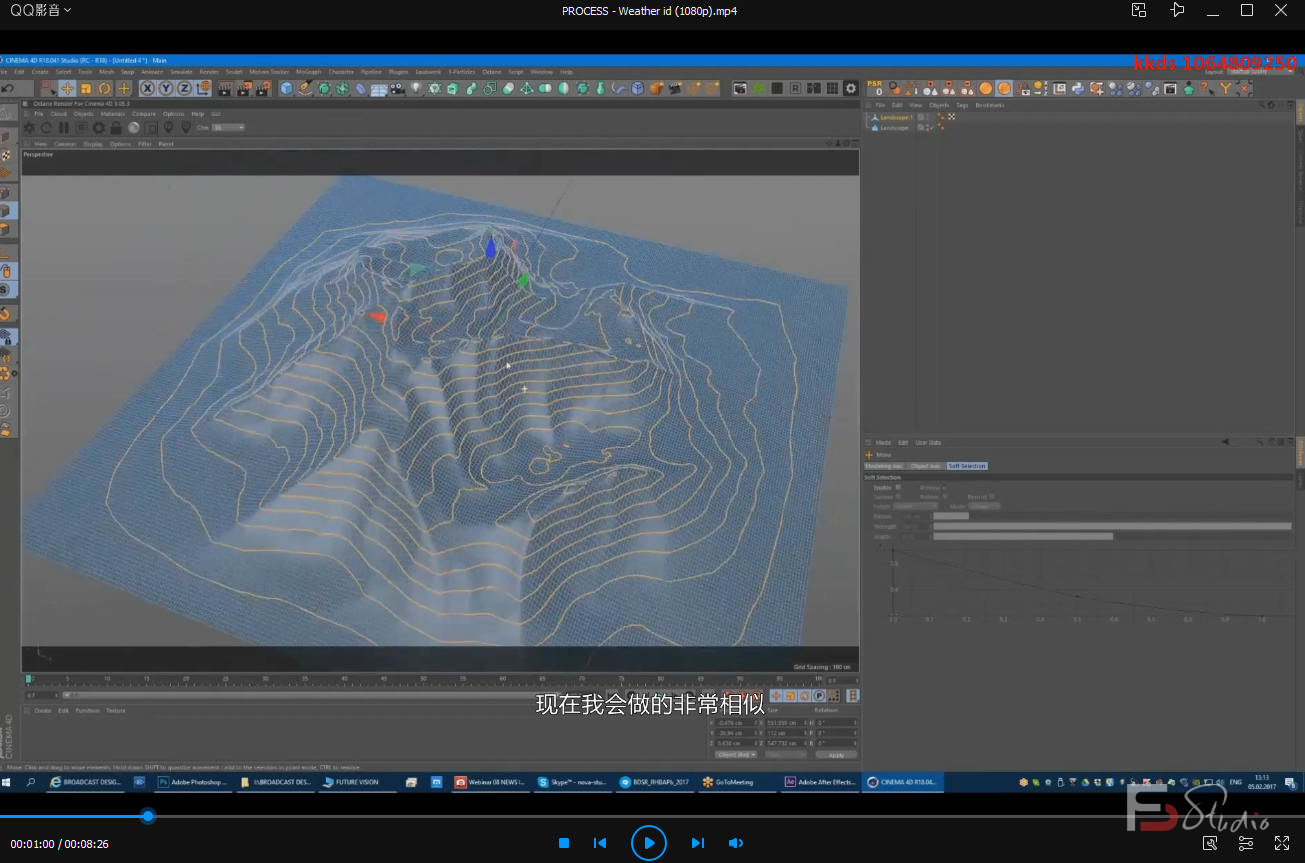Pause the Octane render with pause icon
Image resolution: width=1305 pixels, height=863 pixels.
coord(63,128)
